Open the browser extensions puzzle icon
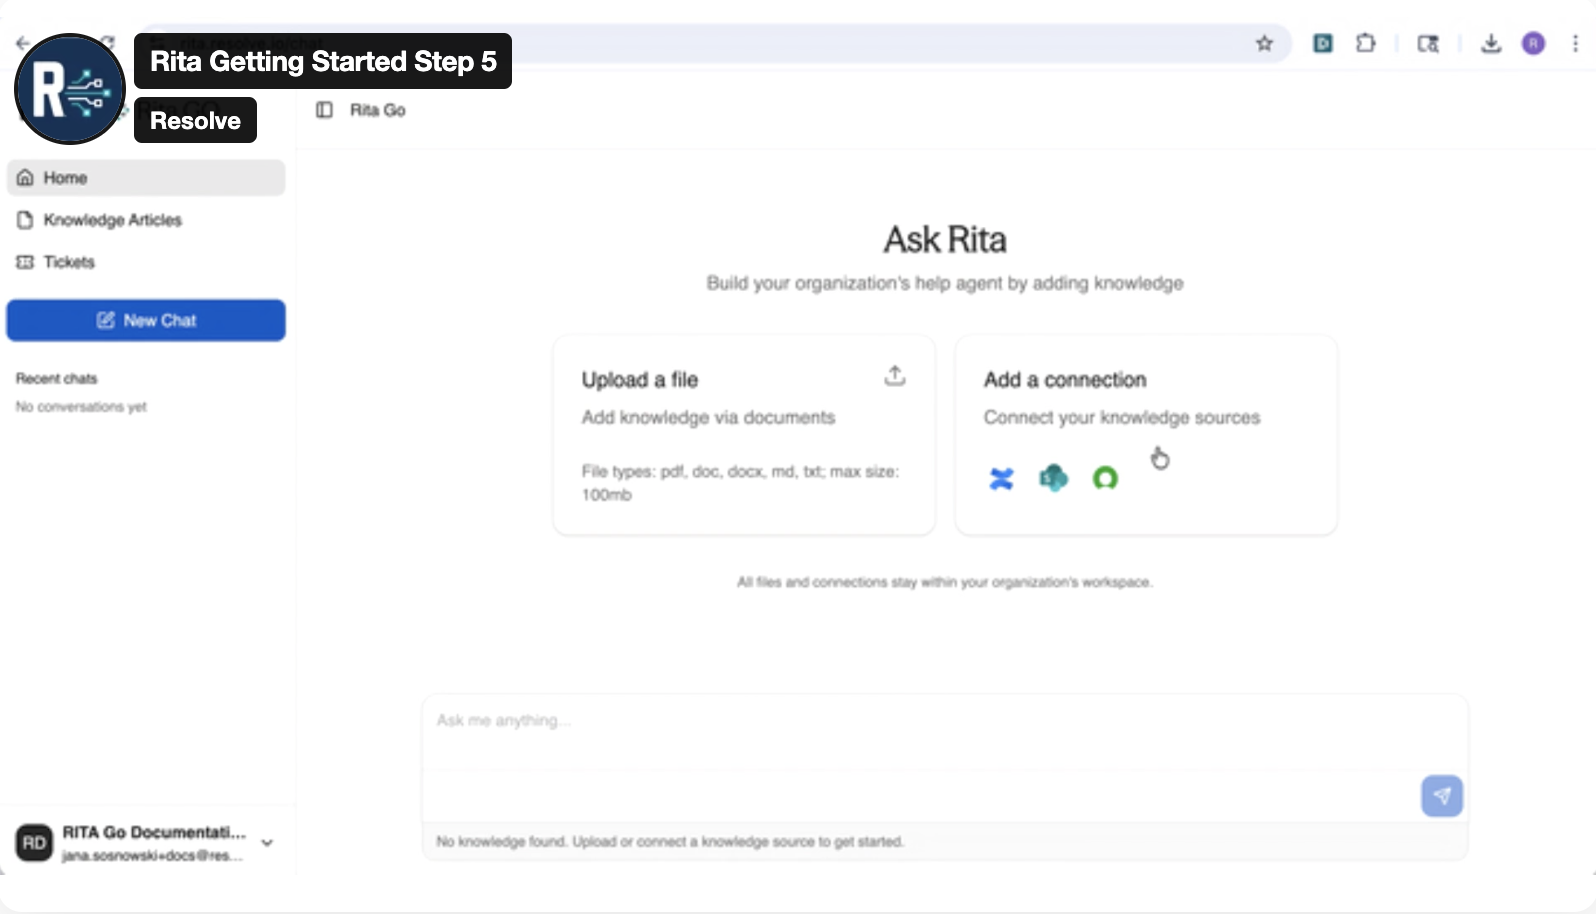 (1366, 43)
